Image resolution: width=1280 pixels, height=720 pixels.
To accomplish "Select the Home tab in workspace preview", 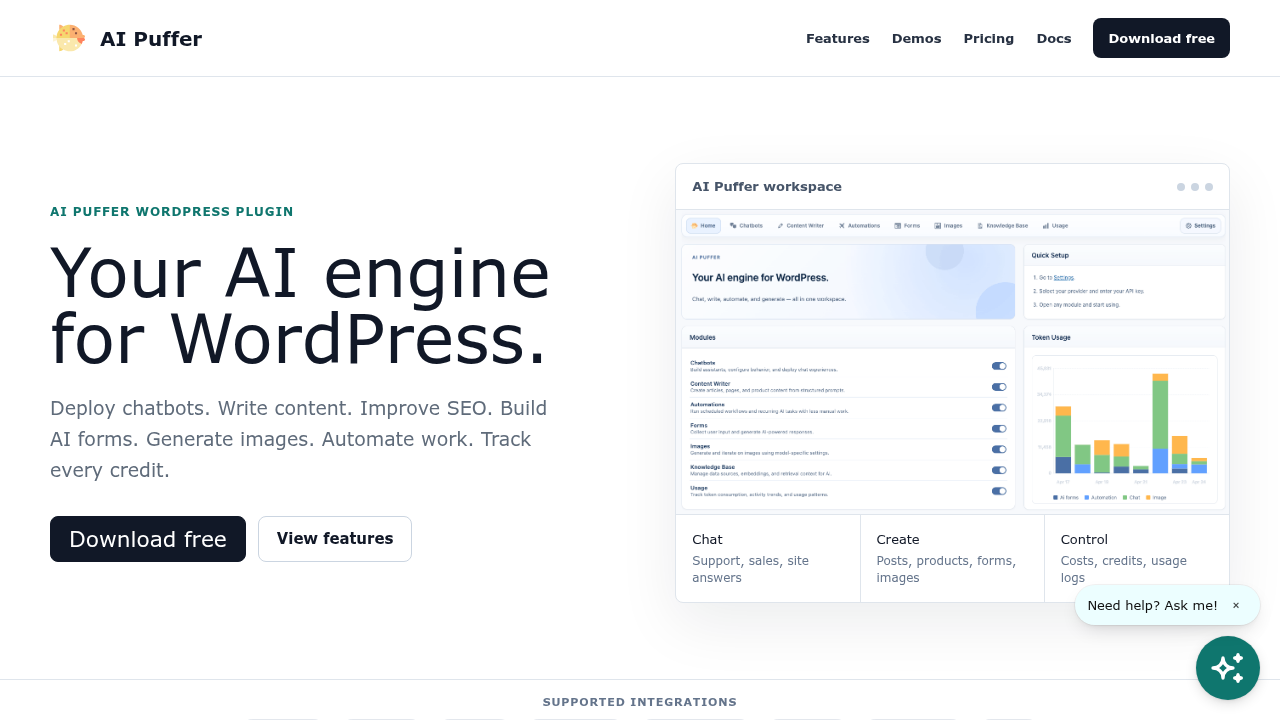I will [x=703, y=226].
